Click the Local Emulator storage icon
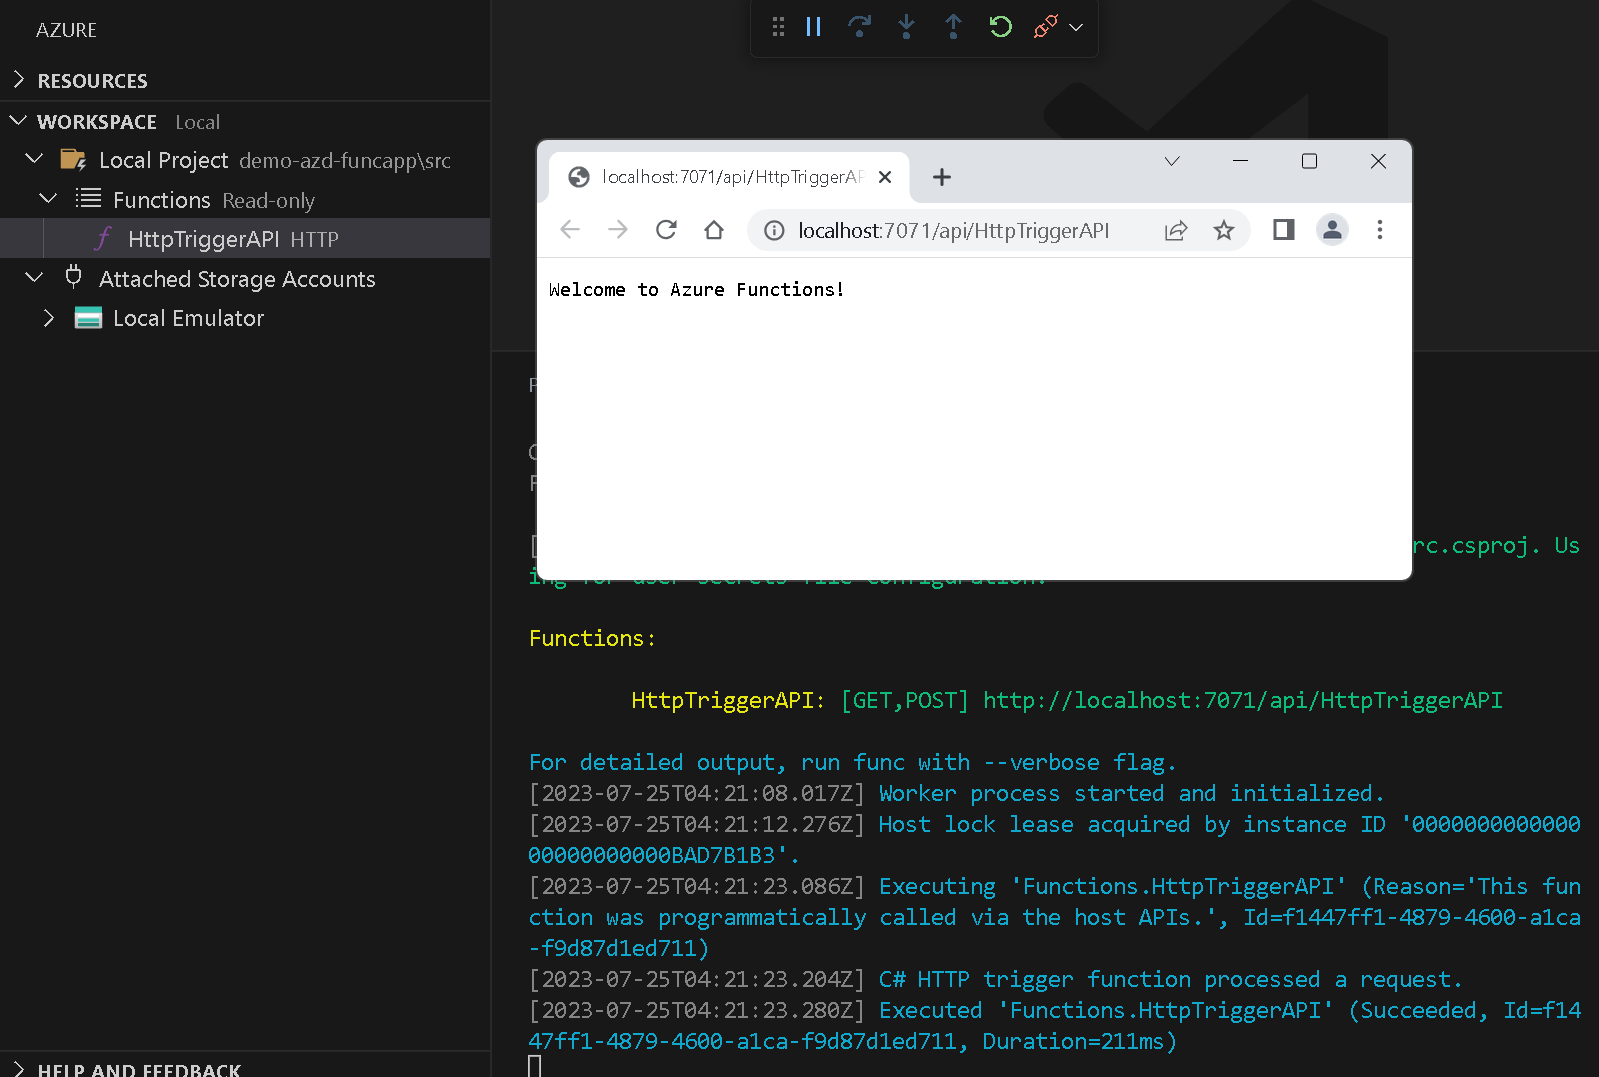This screenshot has height=1077, width=1599. (88, 318)
